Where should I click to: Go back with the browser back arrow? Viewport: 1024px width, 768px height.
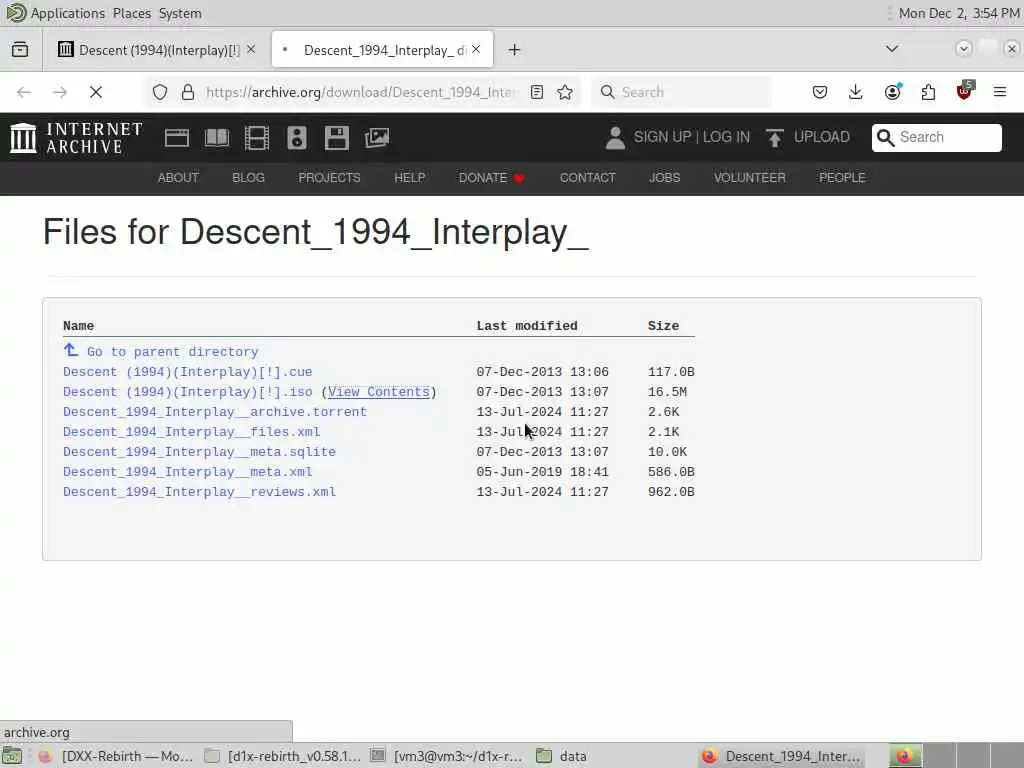coord(24,92)
